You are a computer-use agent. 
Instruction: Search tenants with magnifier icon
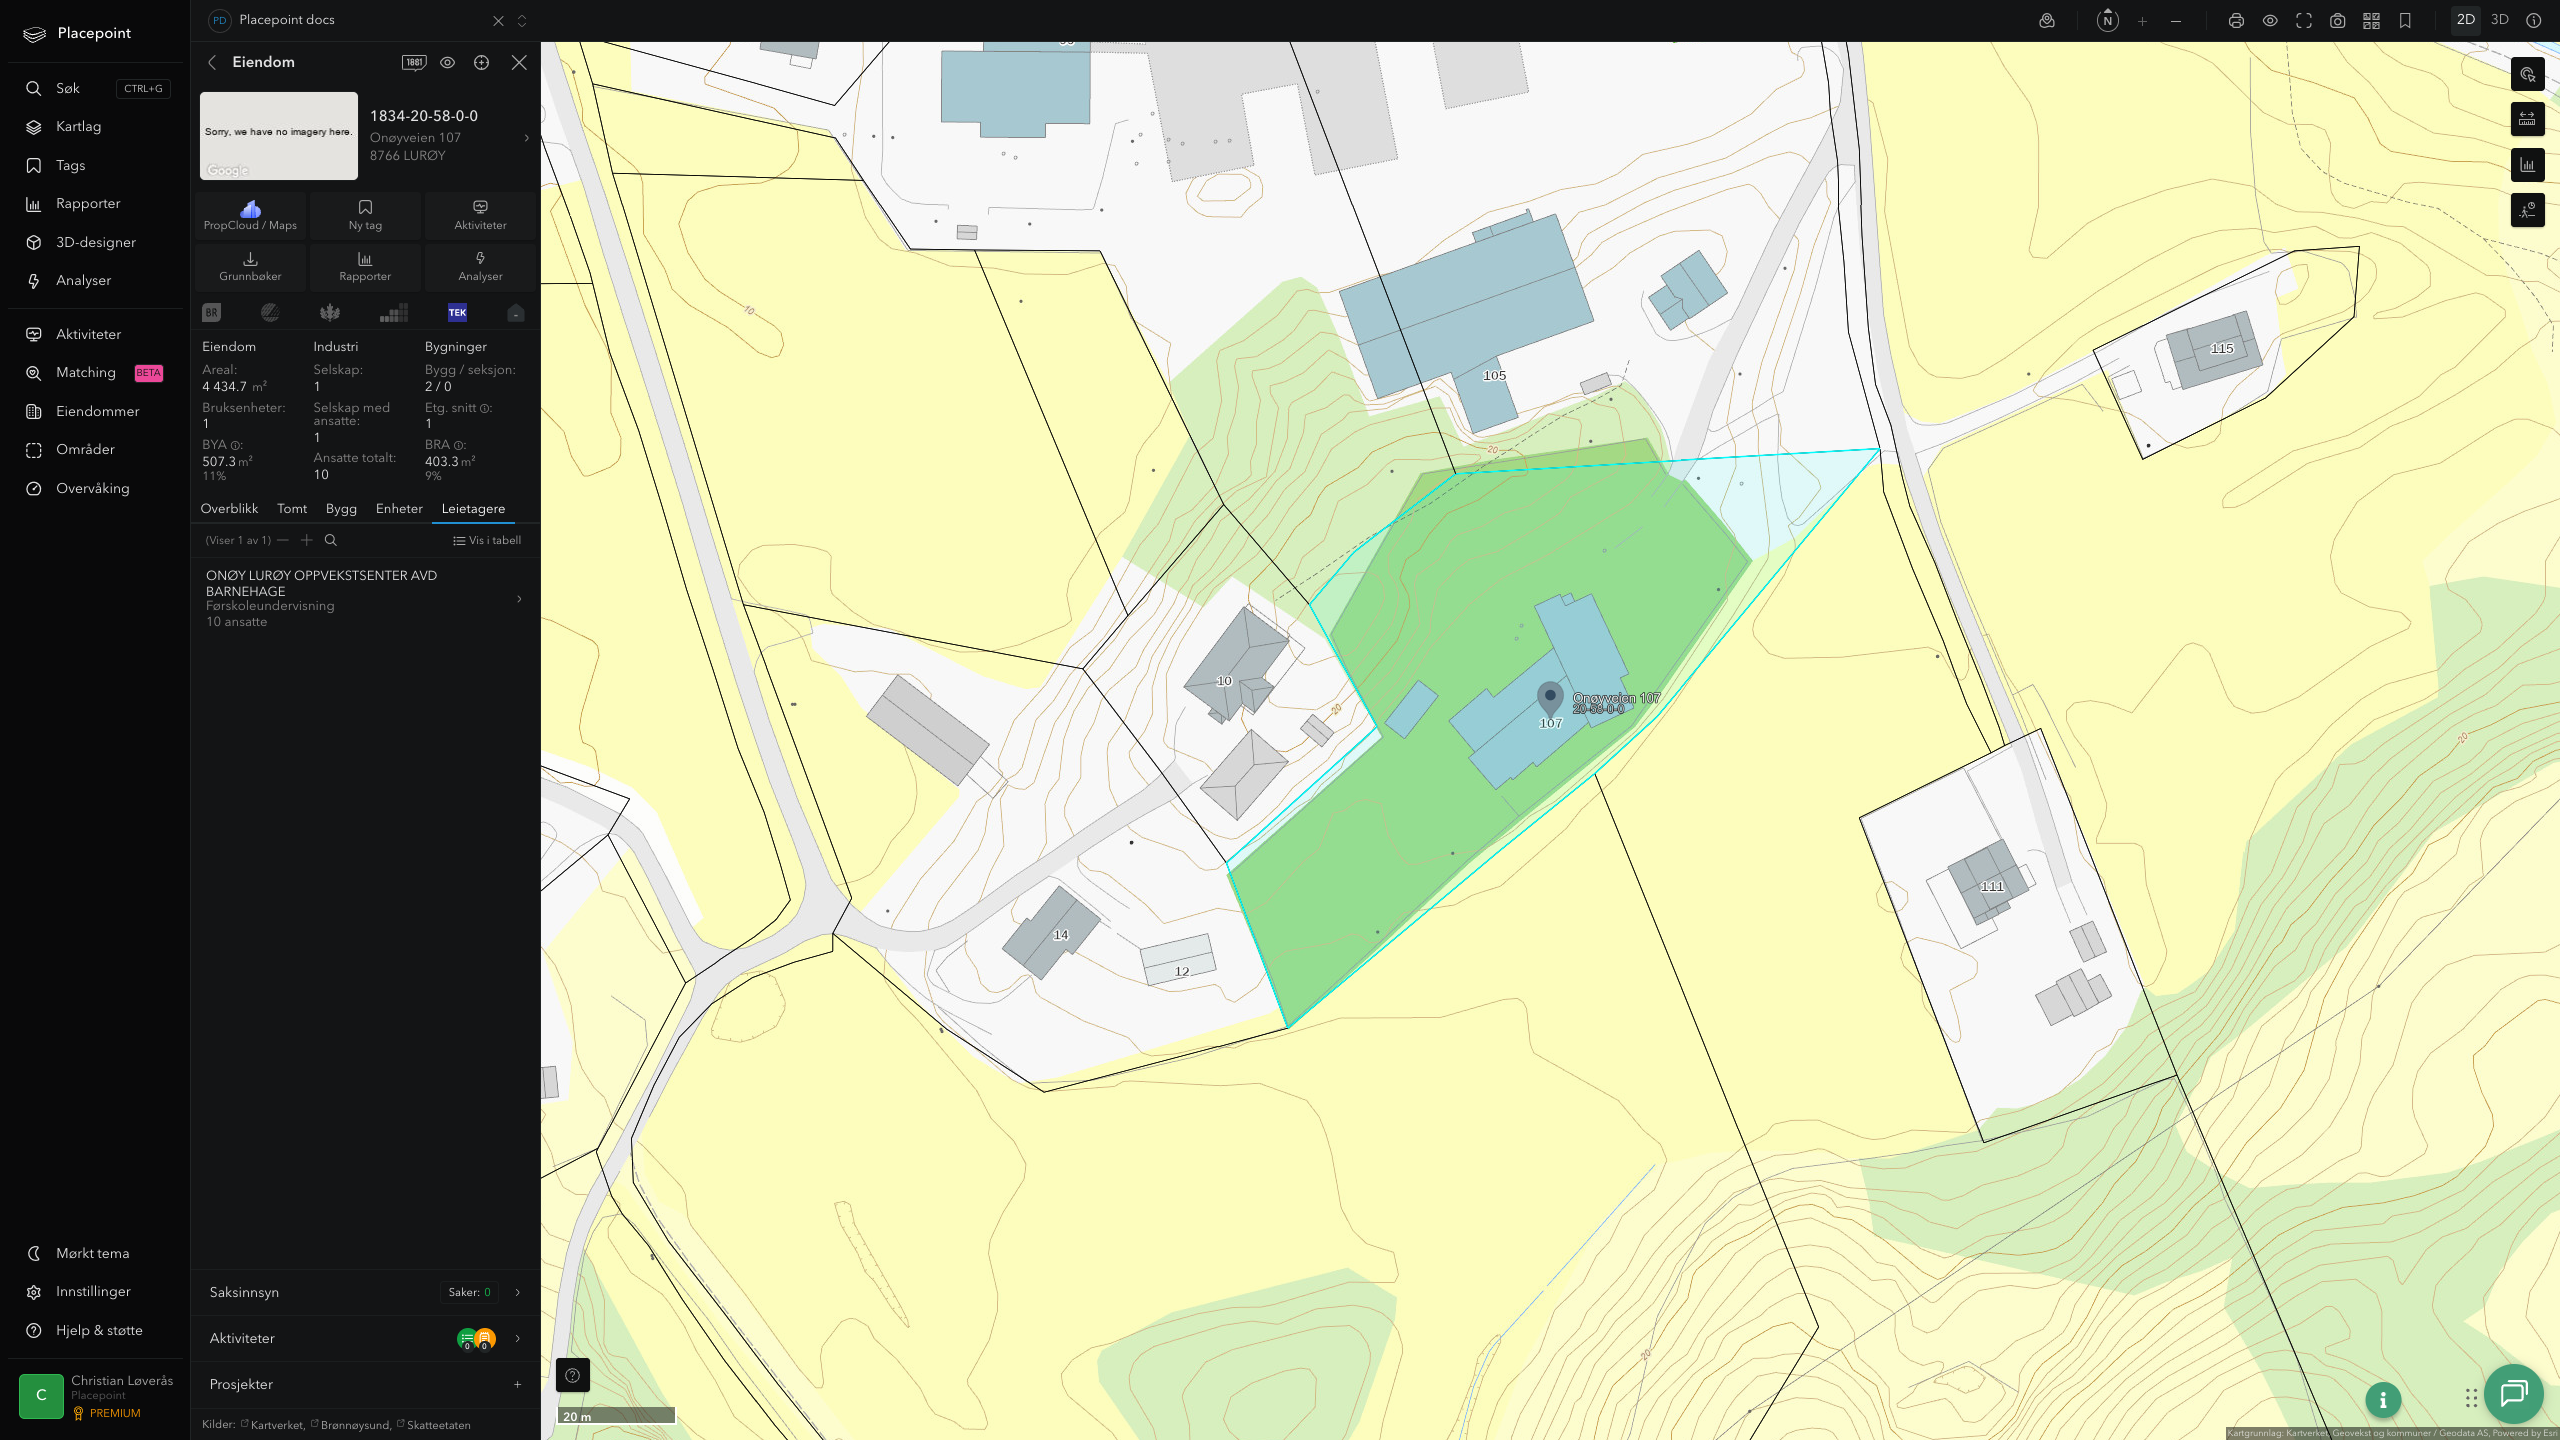[x=331, y=540]
